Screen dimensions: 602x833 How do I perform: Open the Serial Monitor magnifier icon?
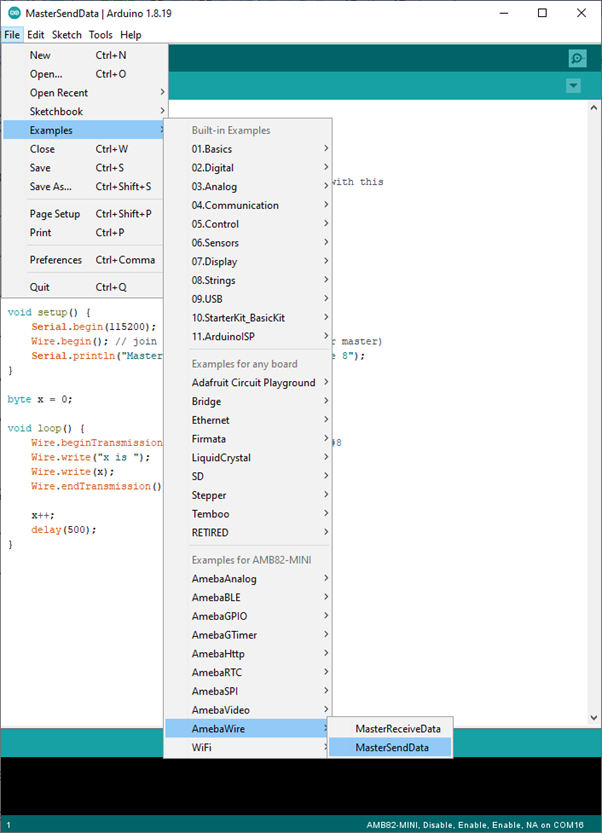coord(576,59)
